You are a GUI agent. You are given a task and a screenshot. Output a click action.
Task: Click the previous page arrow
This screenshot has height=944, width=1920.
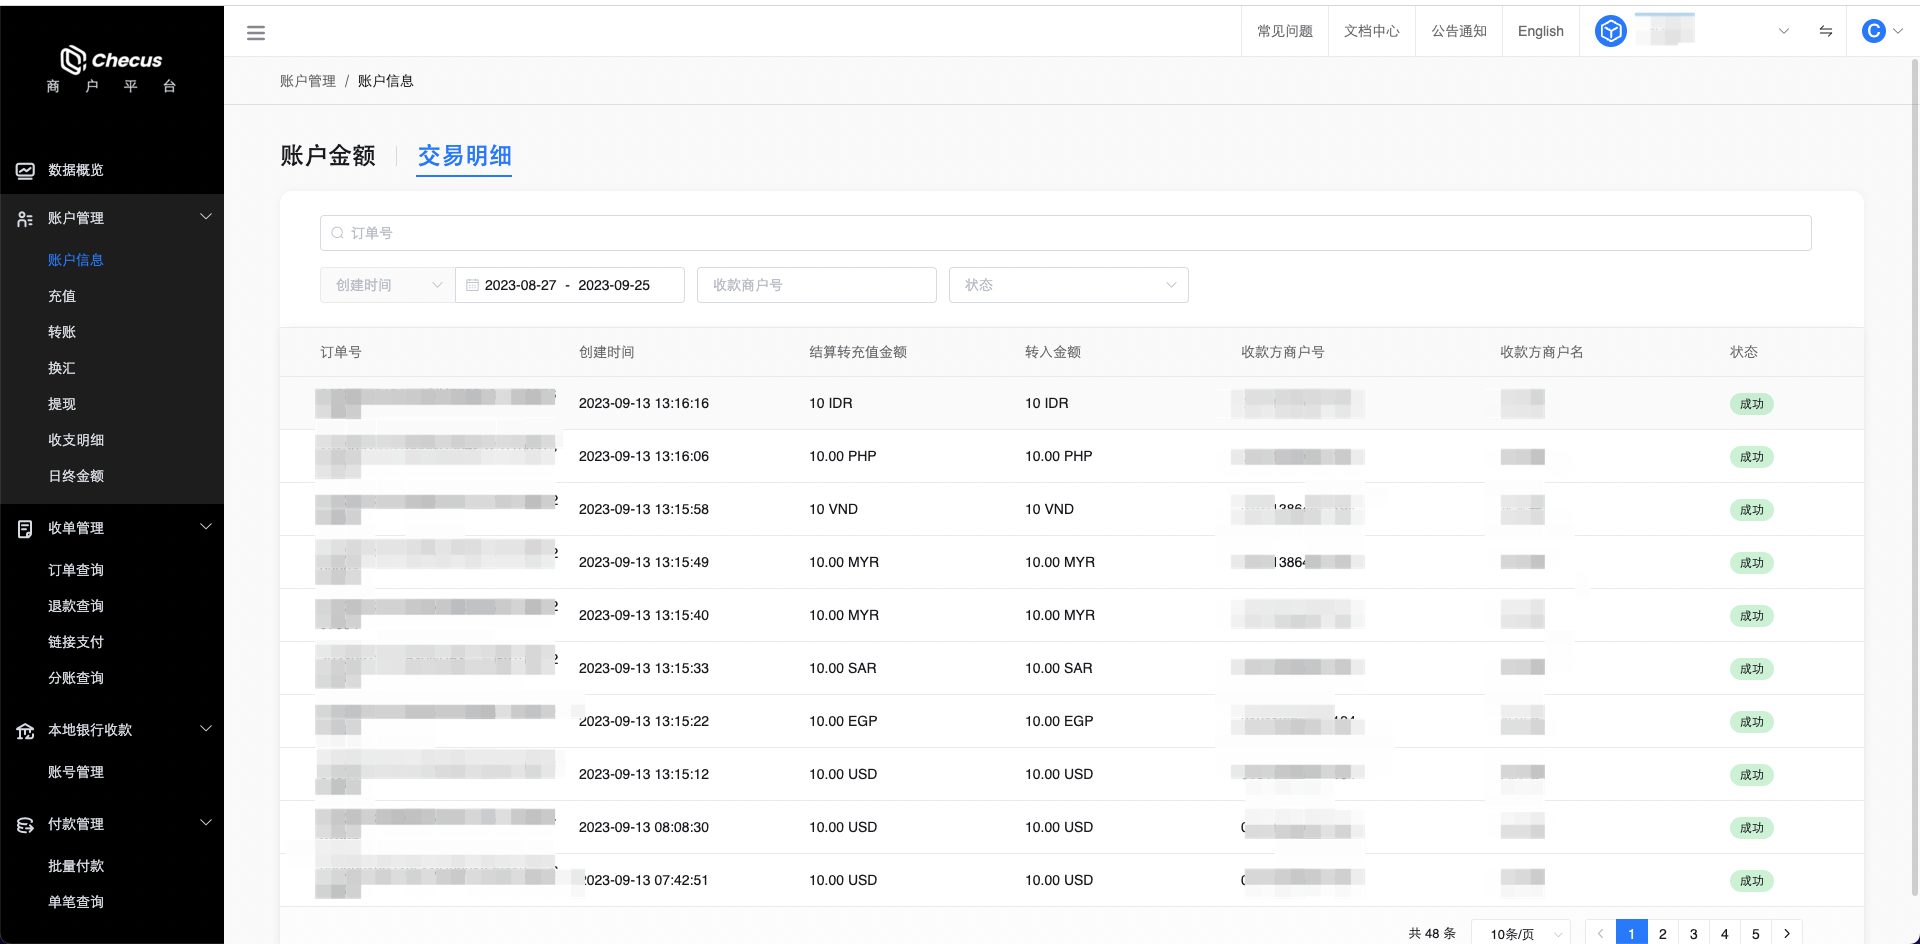tap(1600, 934)
